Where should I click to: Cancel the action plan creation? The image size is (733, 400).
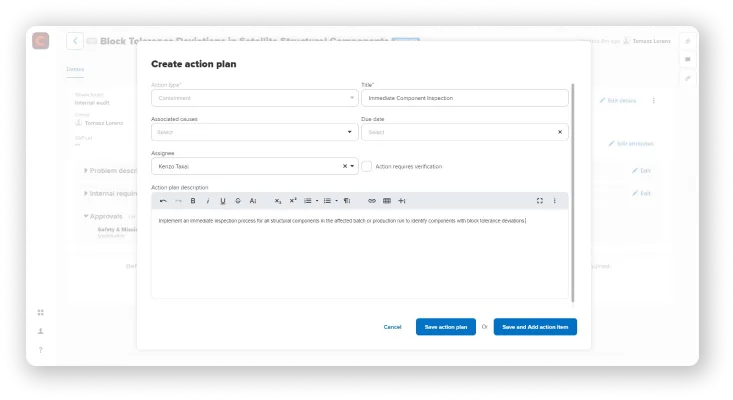[x=392, y=327]
